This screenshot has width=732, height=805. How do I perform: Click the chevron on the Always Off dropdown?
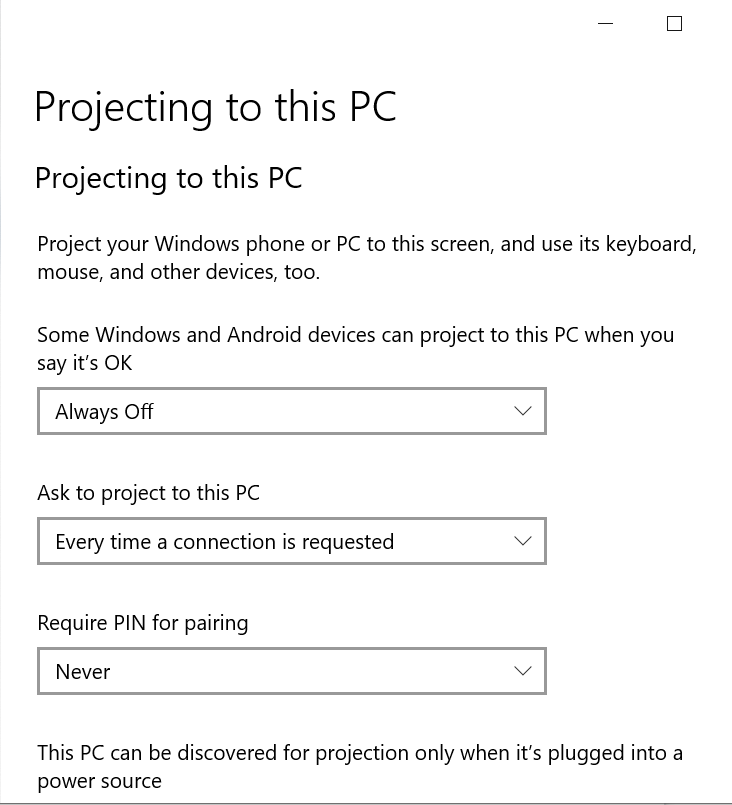pos(522,411)
